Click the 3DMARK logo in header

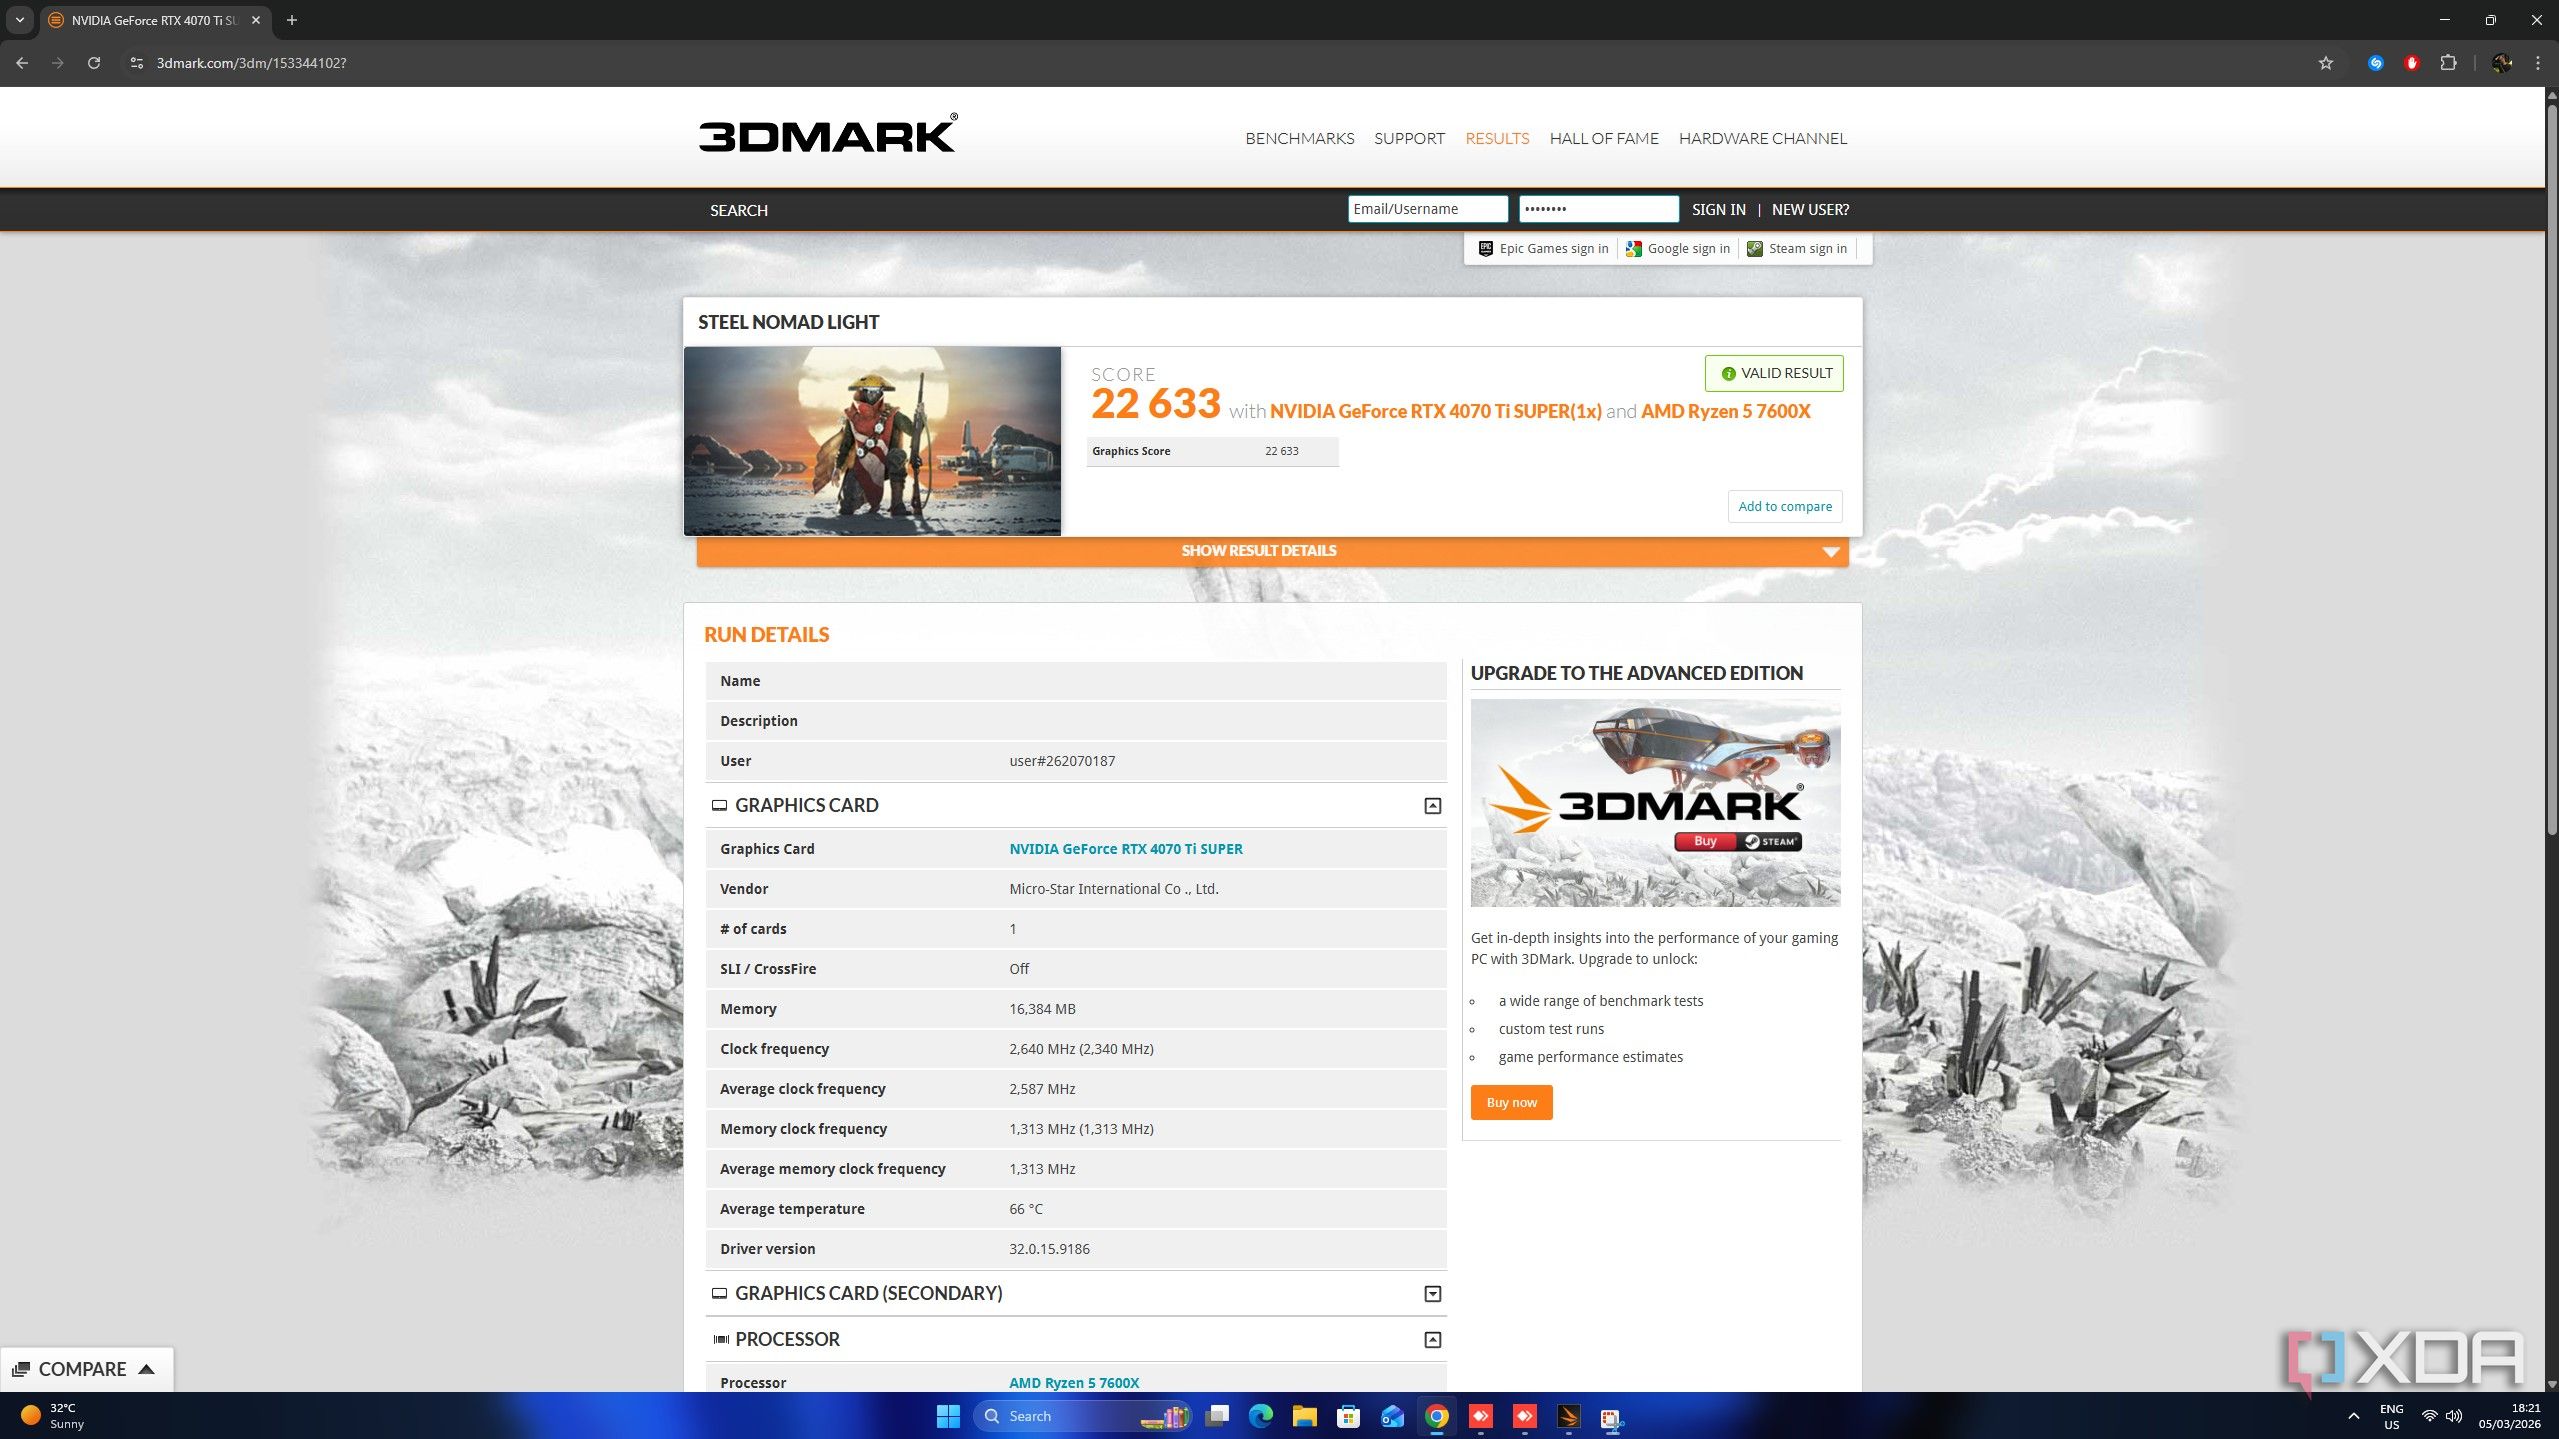828,134
